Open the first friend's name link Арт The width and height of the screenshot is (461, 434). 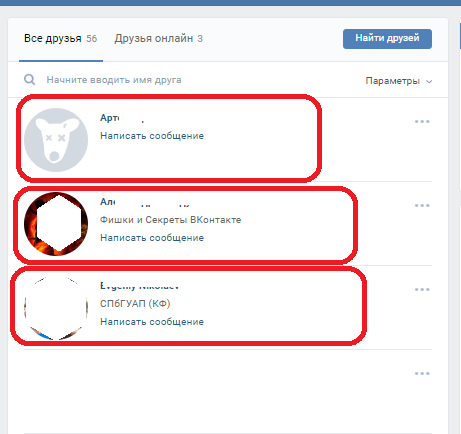click(x=110, y=118)
